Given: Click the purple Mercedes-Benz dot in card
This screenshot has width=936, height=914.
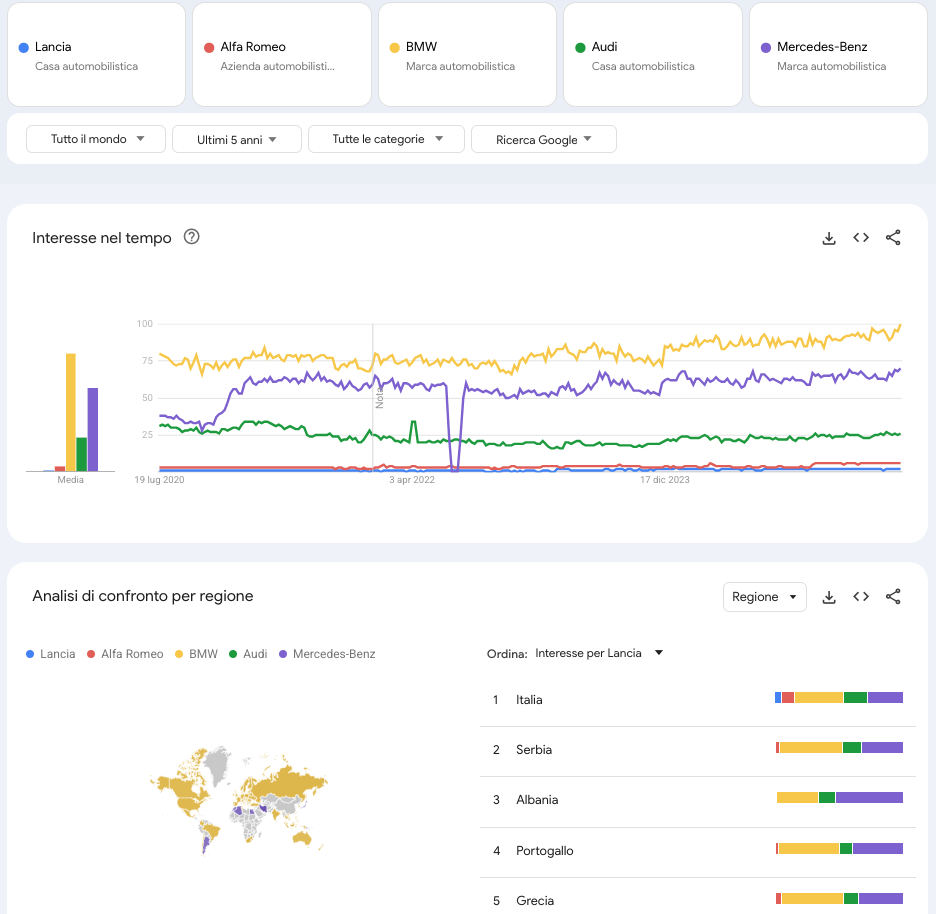Looking at the screenshot, I should tap(766, 48).
